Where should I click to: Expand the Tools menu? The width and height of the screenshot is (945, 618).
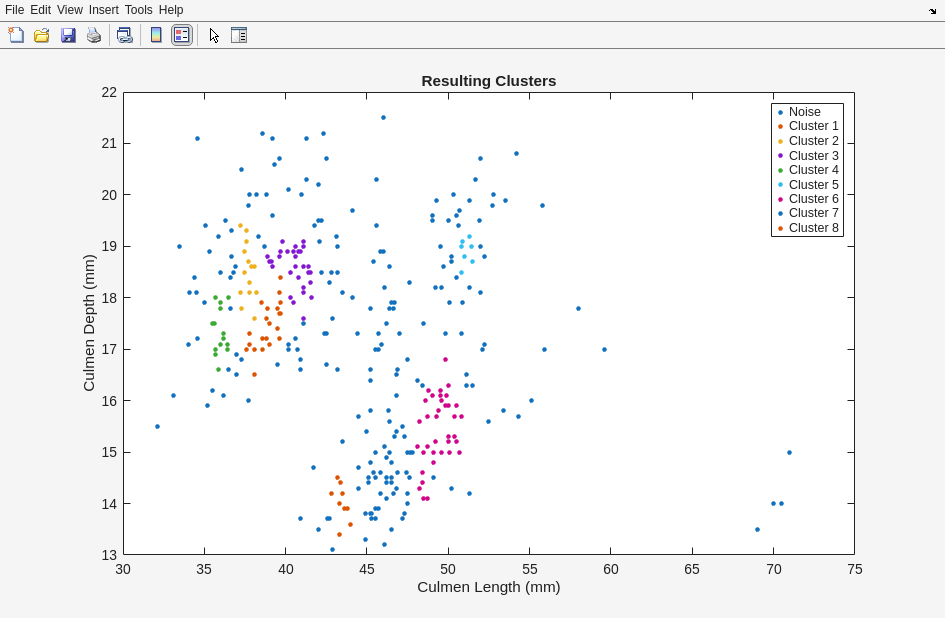pos(139,10)
